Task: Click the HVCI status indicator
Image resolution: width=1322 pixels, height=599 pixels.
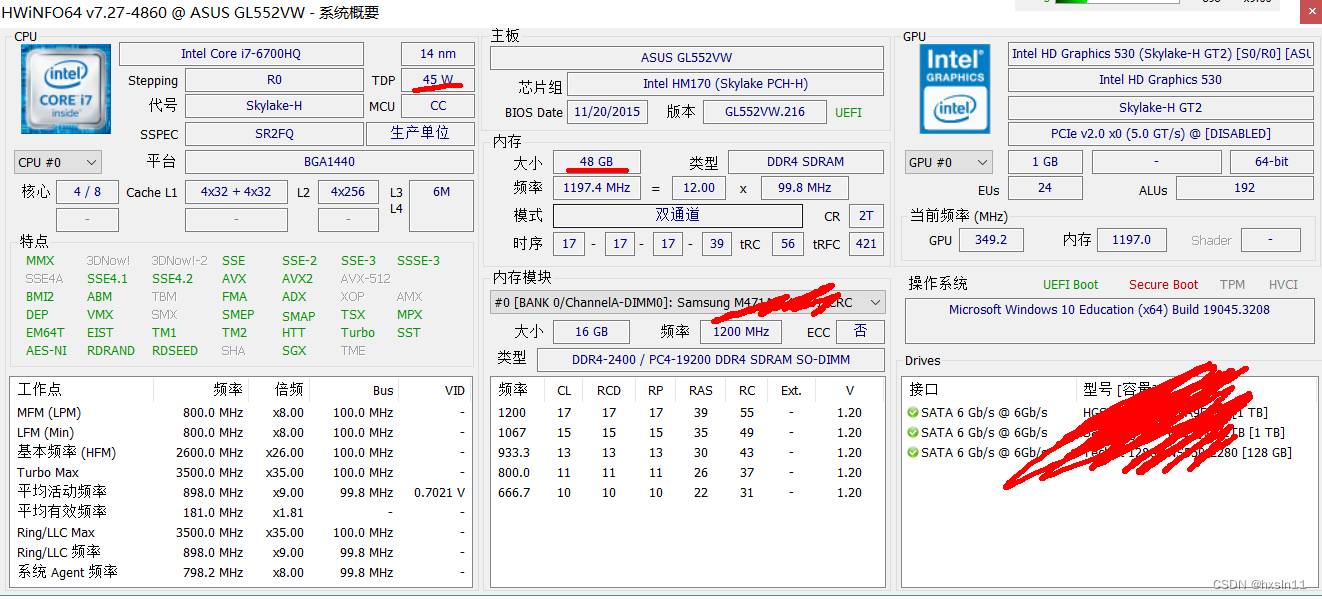Action: pos(1283,285)
